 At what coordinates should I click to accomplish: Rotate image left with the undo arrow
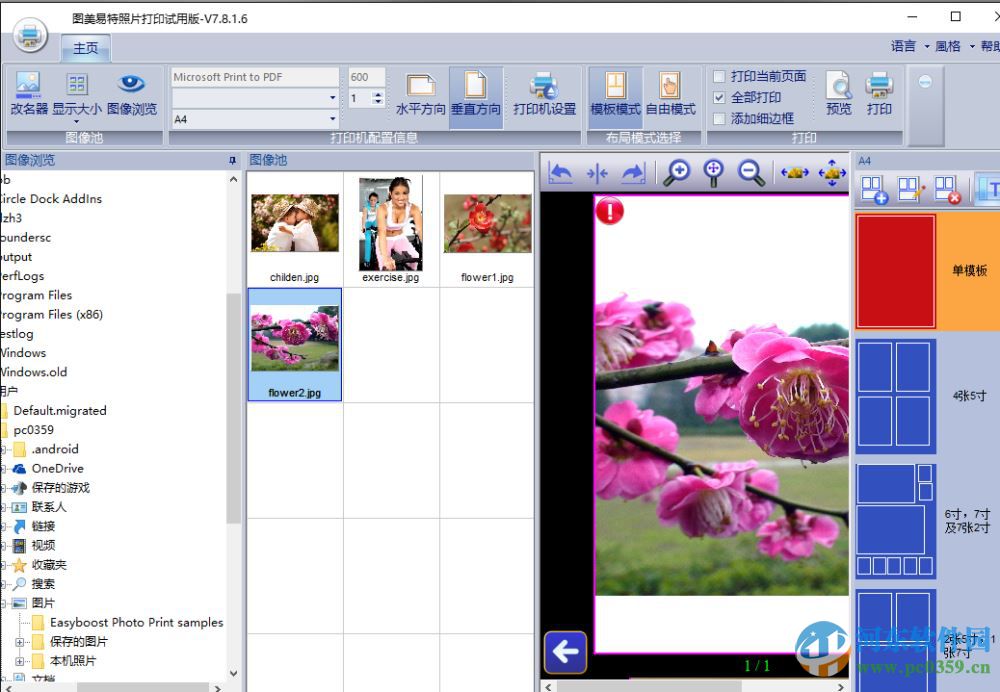pos(561,172)
